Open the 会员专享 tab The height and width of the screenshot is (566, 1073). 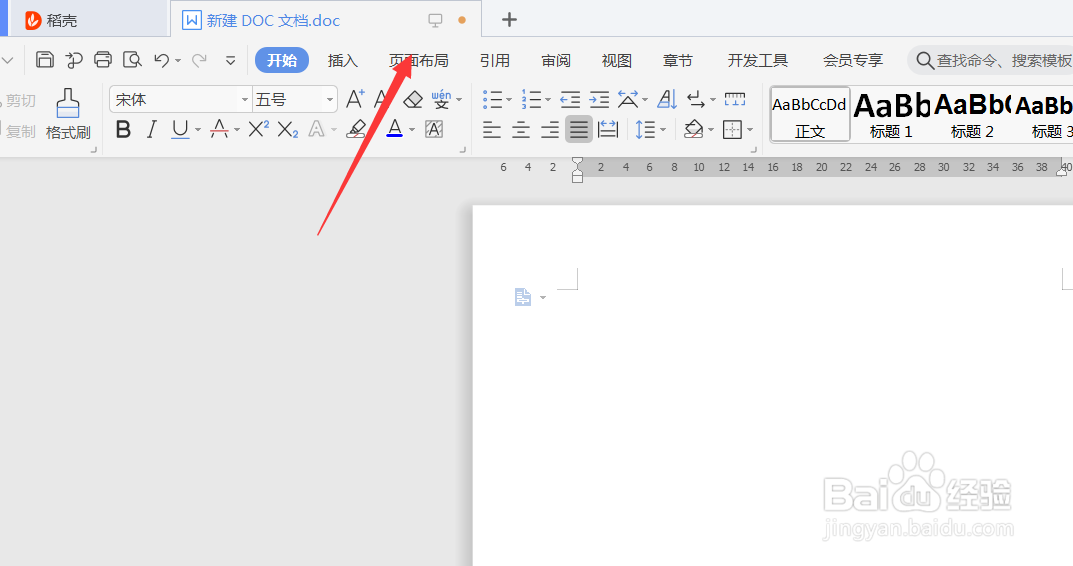coord(853,60)
